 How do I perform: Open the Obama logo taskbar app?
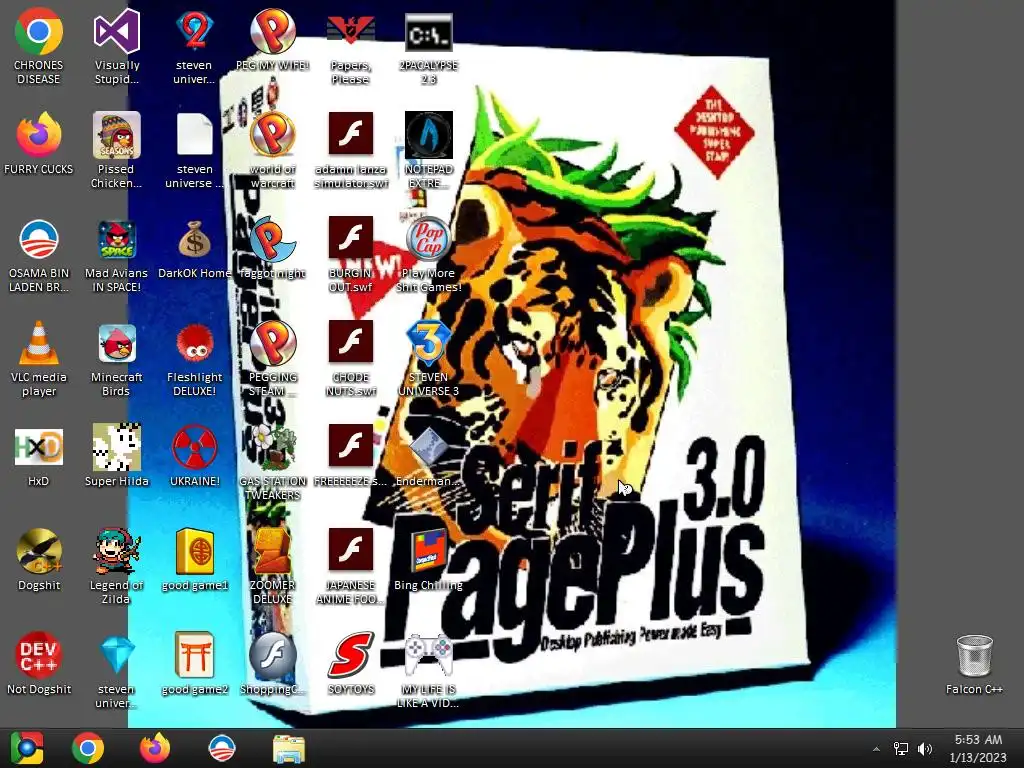click(x=221, y=748)
